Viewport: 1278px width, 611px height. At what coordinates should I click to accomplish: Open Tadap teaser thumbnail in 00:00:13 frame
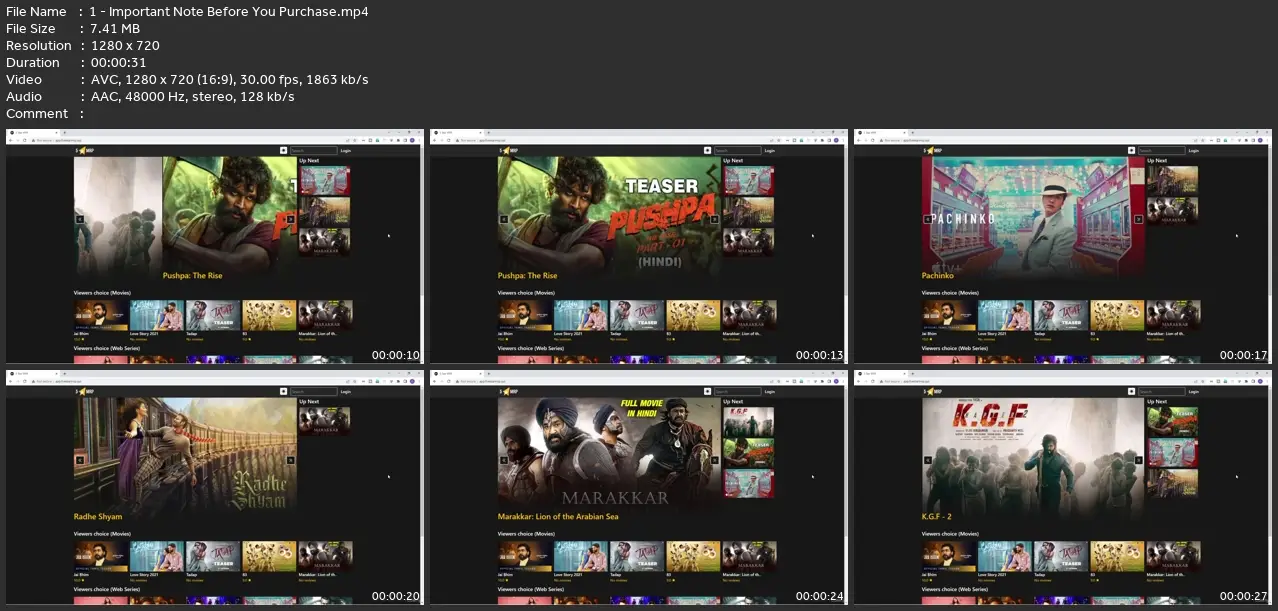coord(637,315)
